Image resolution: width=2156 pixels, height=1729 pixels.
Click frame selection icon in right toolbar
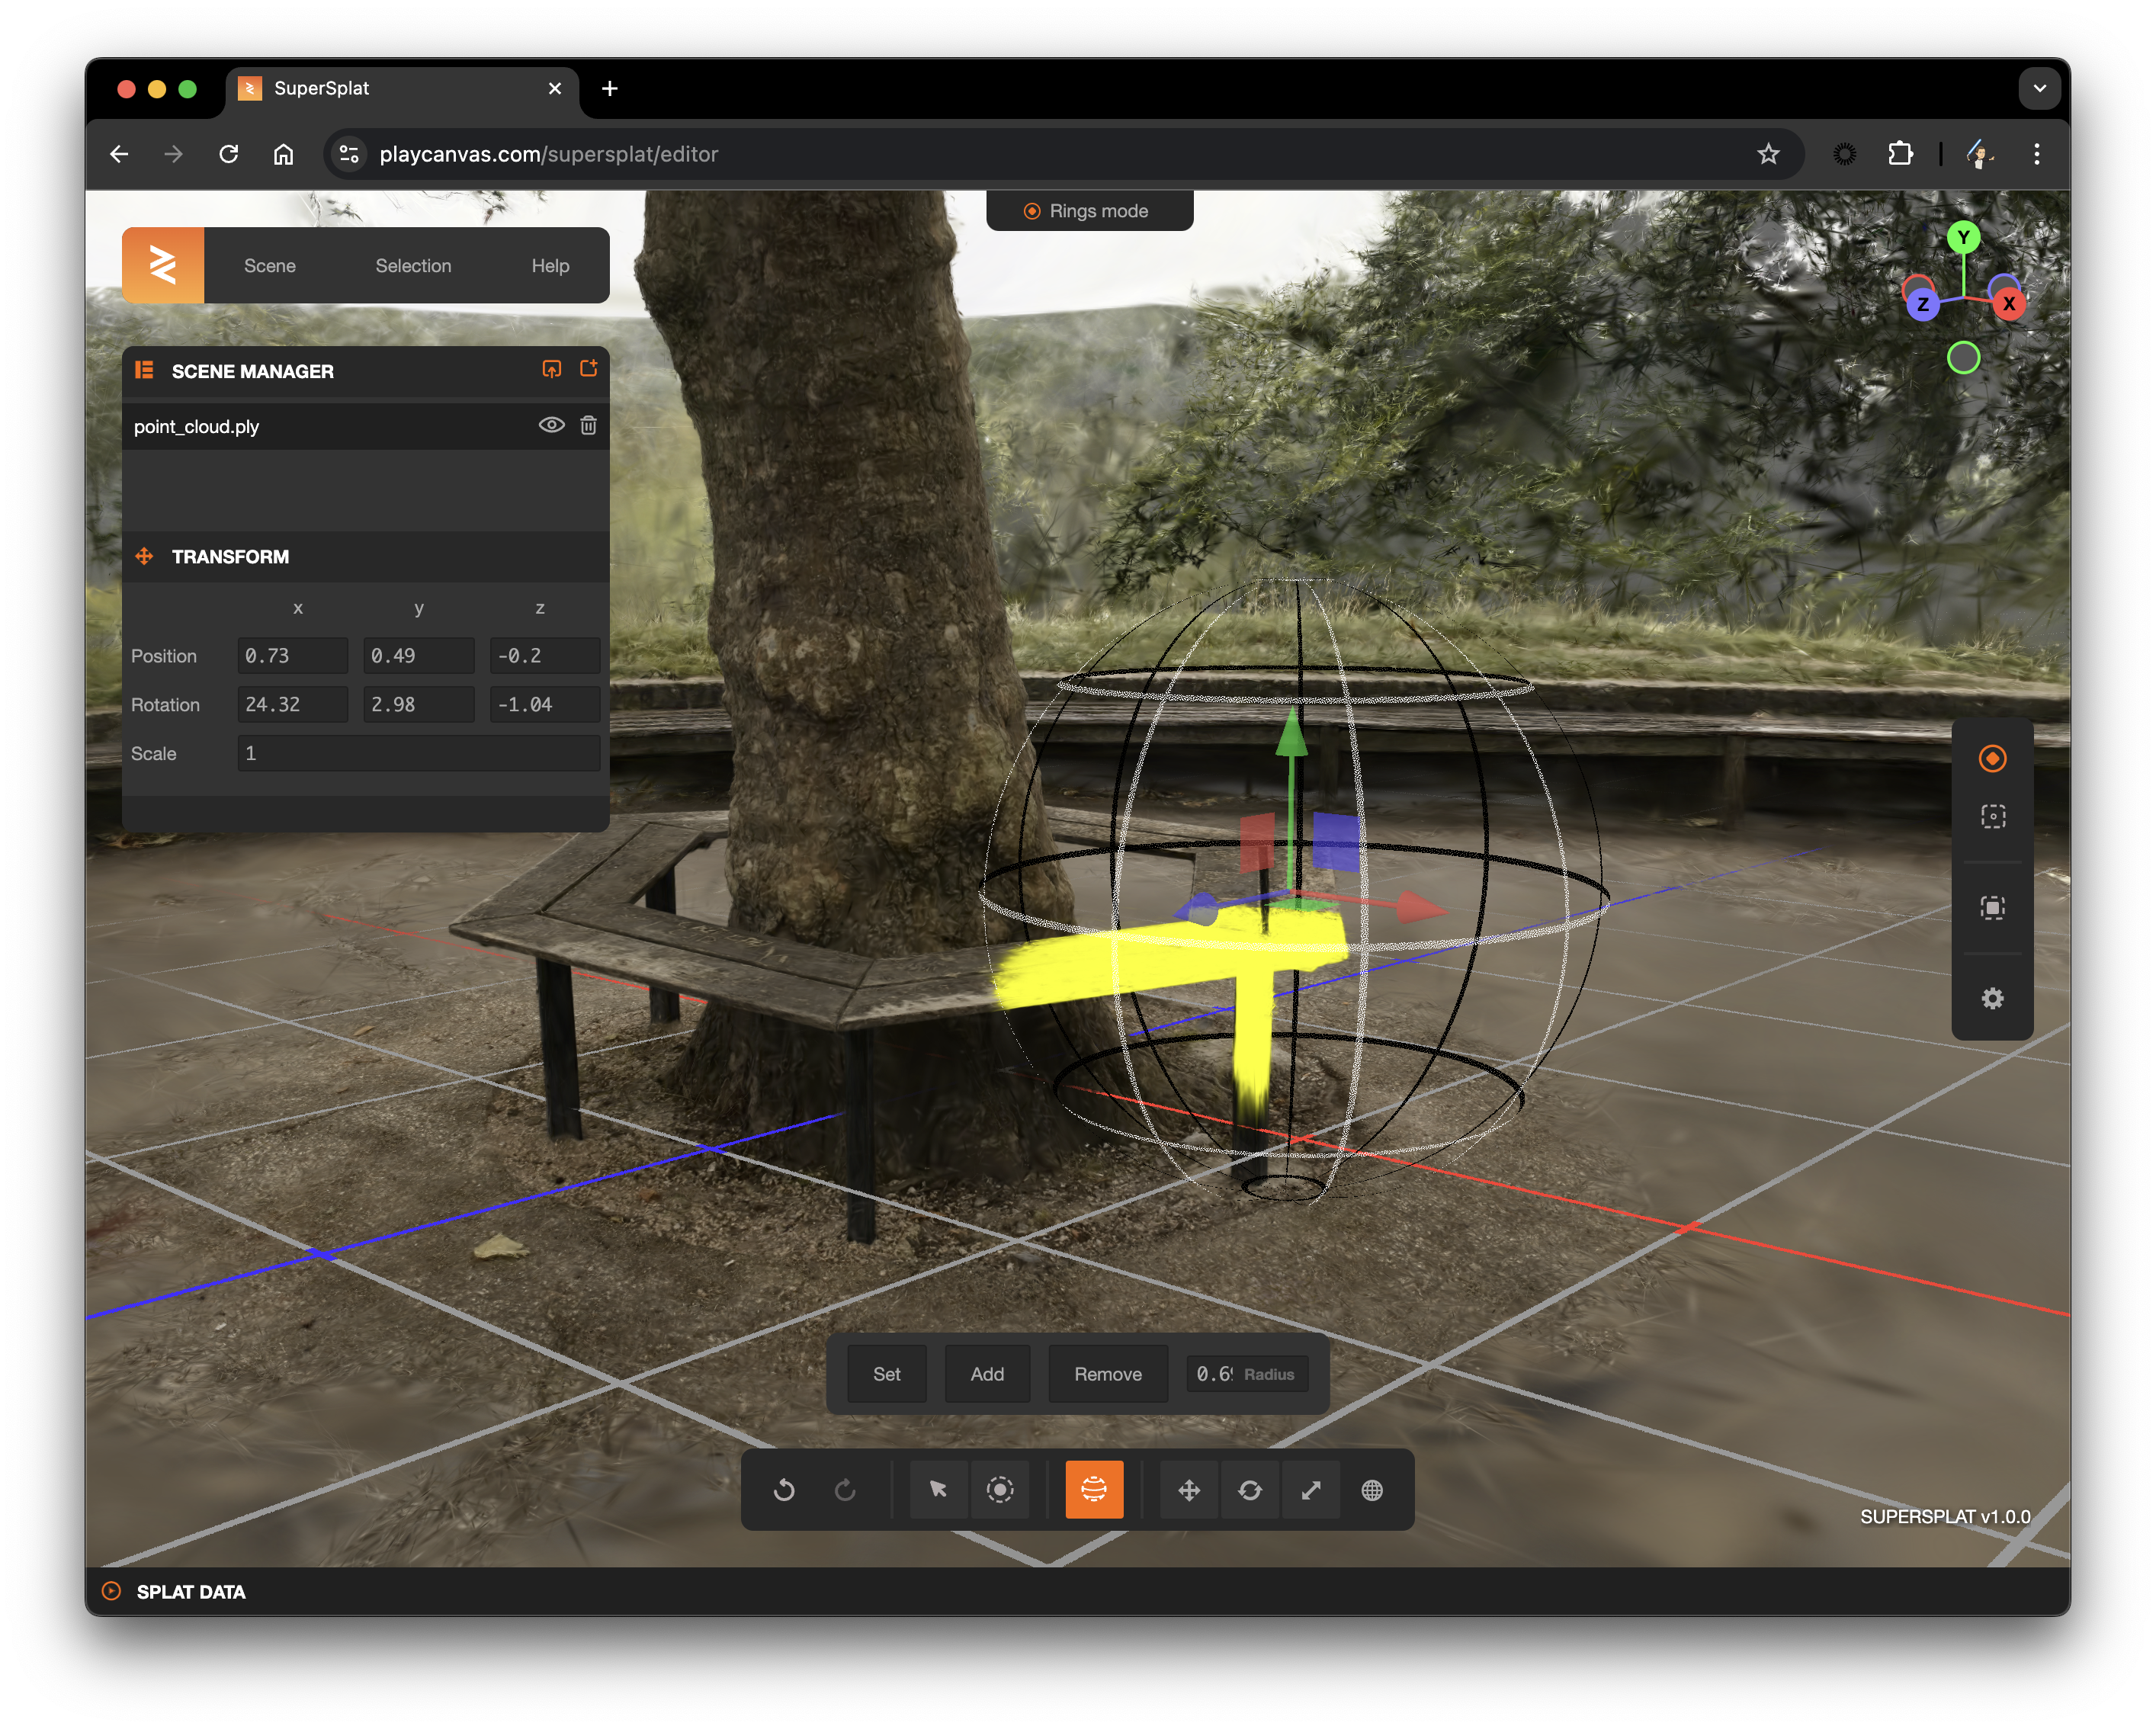tap(1992, 908)
